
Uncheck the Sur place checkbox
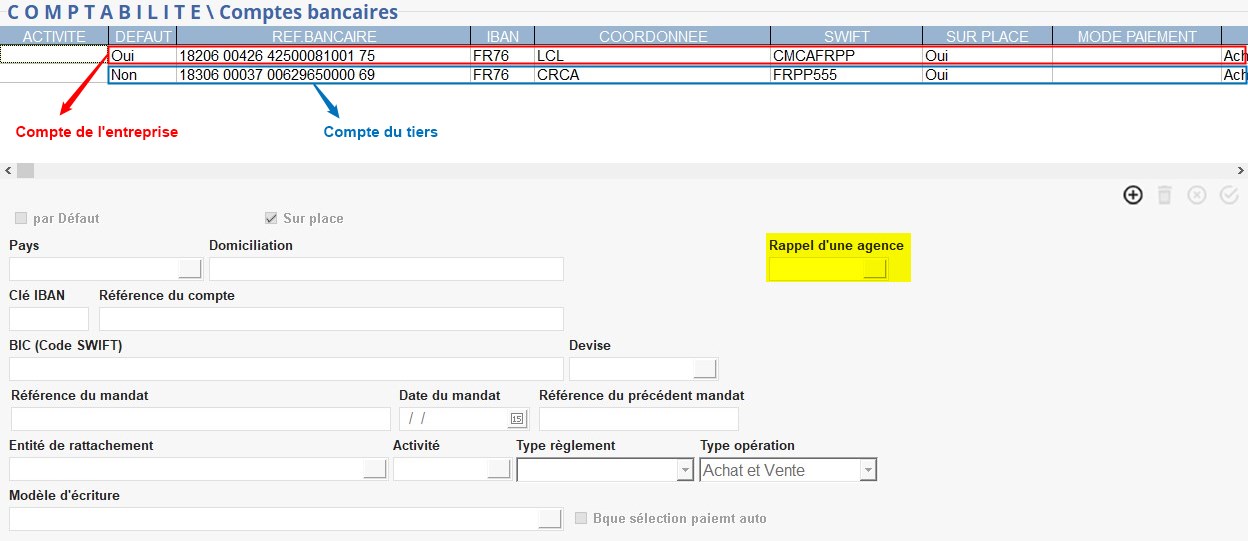[270, 218]
